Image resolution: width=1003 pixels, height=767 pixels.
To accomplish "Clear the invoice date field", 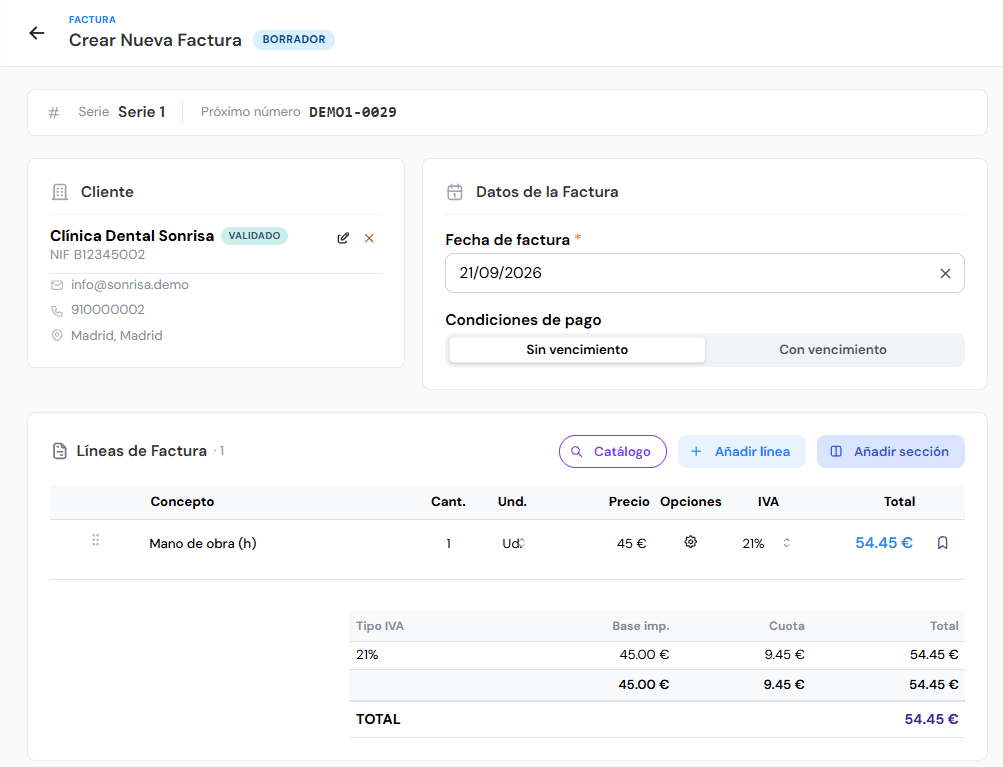I will coord(945,273).
